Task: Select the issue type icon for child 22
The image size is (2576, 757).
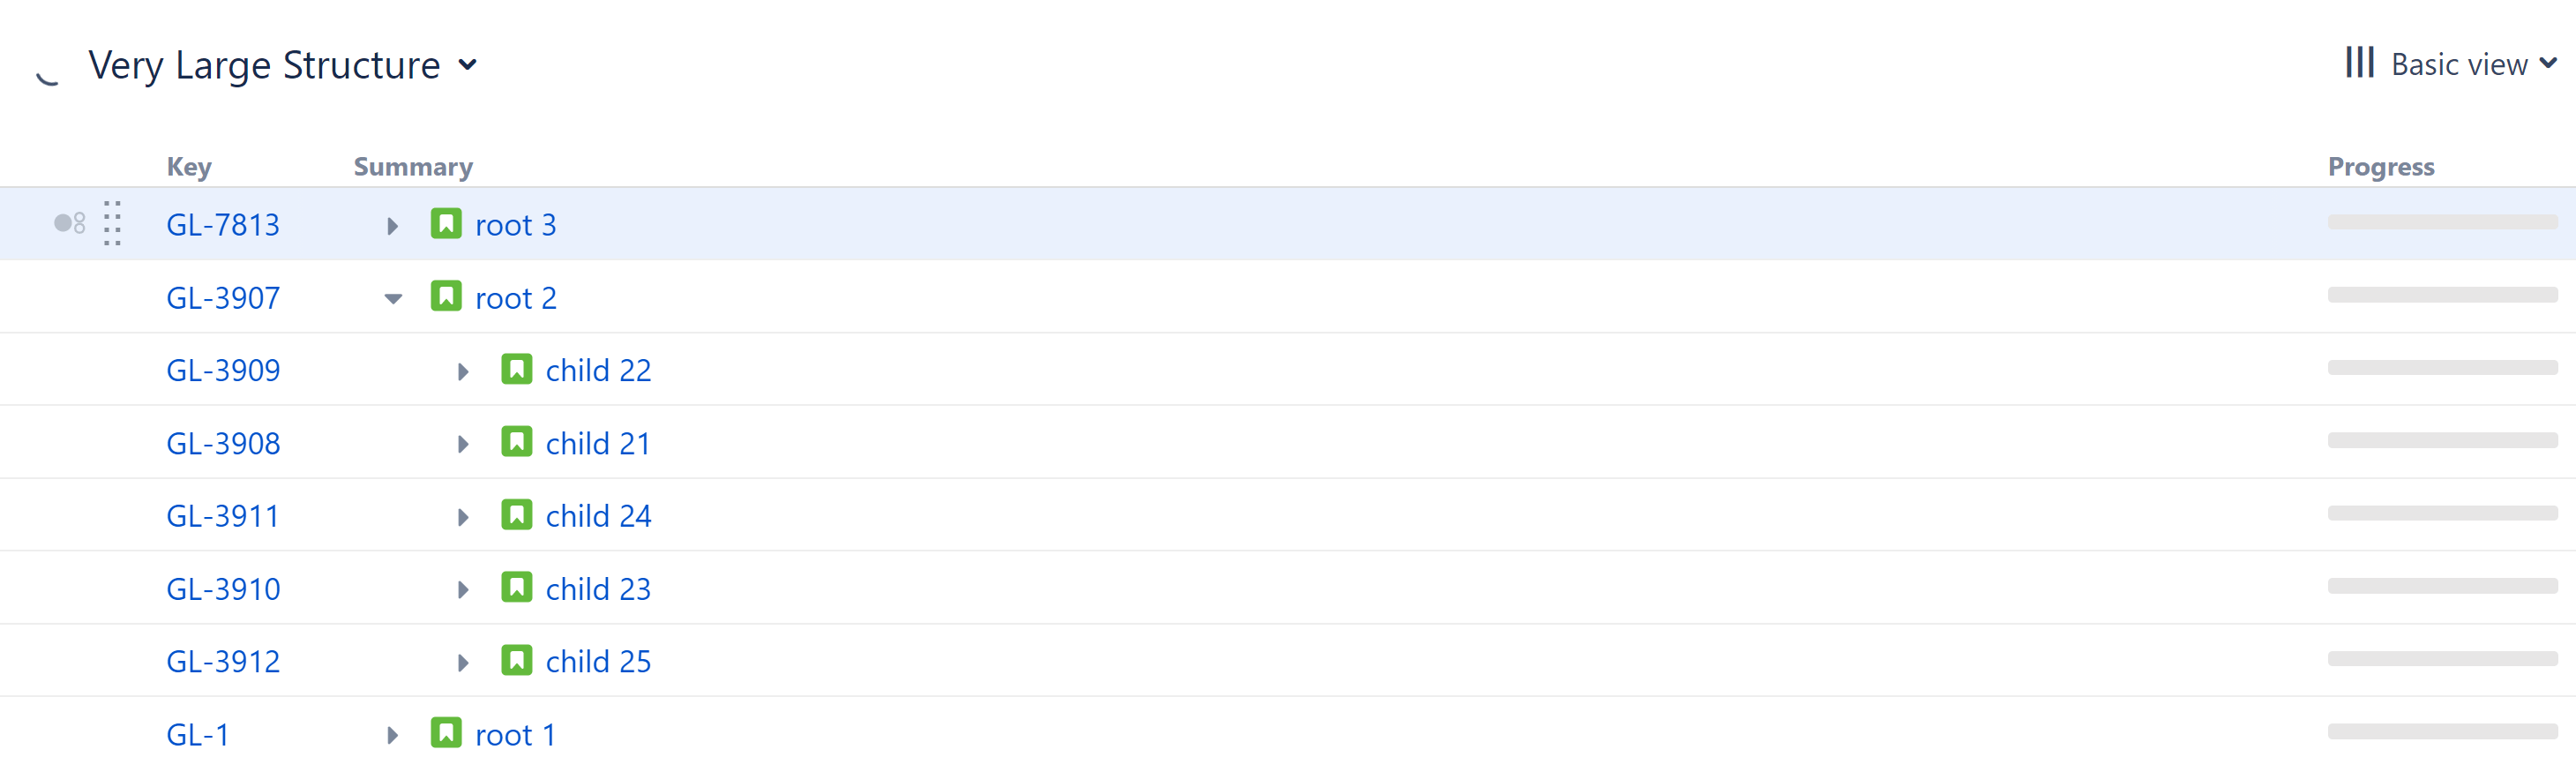Action: (516, 369)
